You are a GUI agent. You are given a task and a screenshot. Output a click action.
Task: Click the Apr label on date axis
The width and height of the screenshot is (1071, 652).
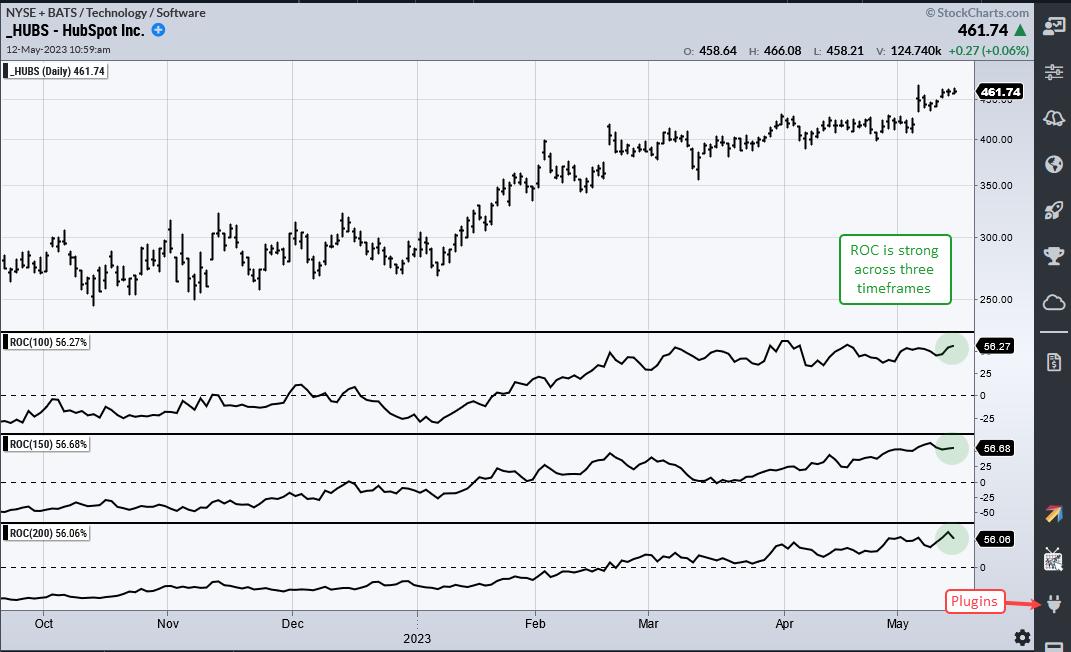coord(784,623)
